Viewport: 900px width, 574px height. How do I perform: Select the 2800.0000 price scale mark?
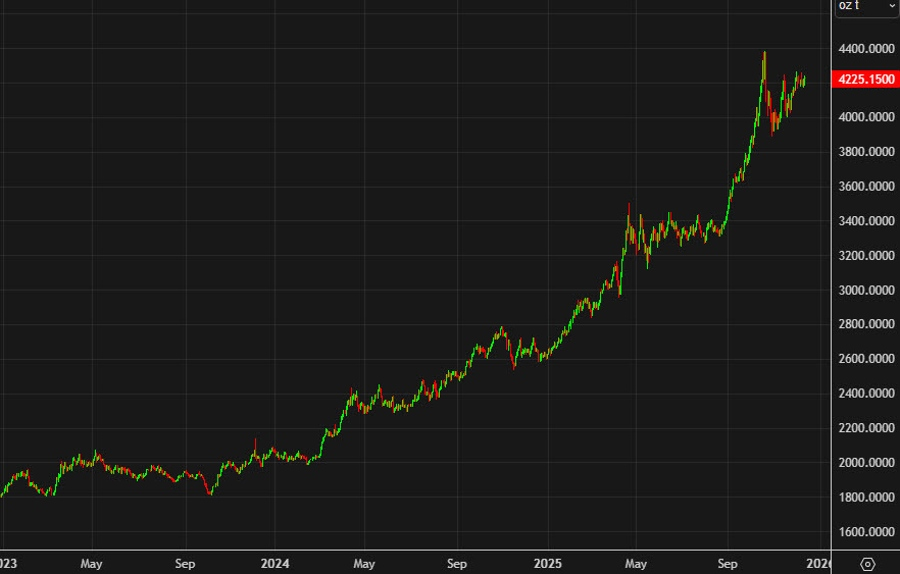coord(866,324)
